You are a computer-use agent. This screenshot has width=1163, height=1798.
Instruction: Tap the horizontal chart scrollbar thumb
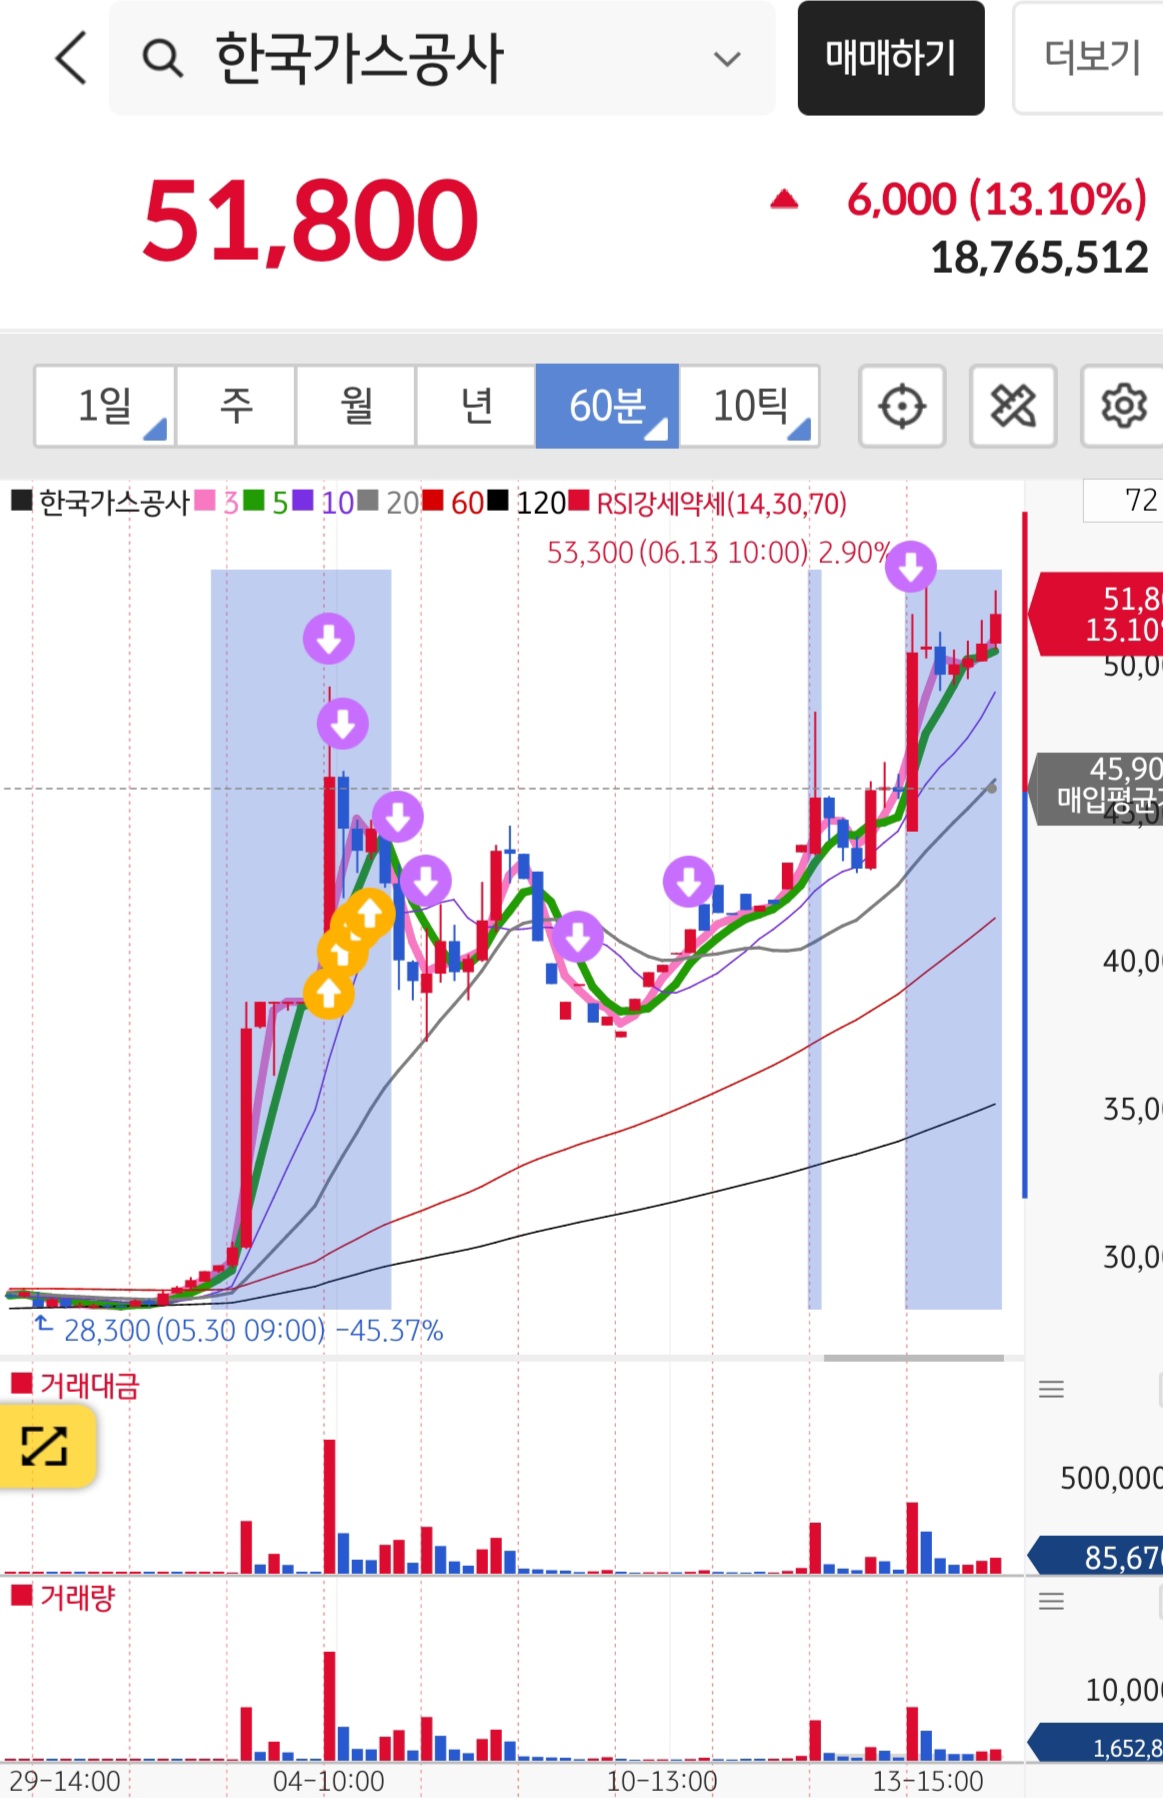914,1357
